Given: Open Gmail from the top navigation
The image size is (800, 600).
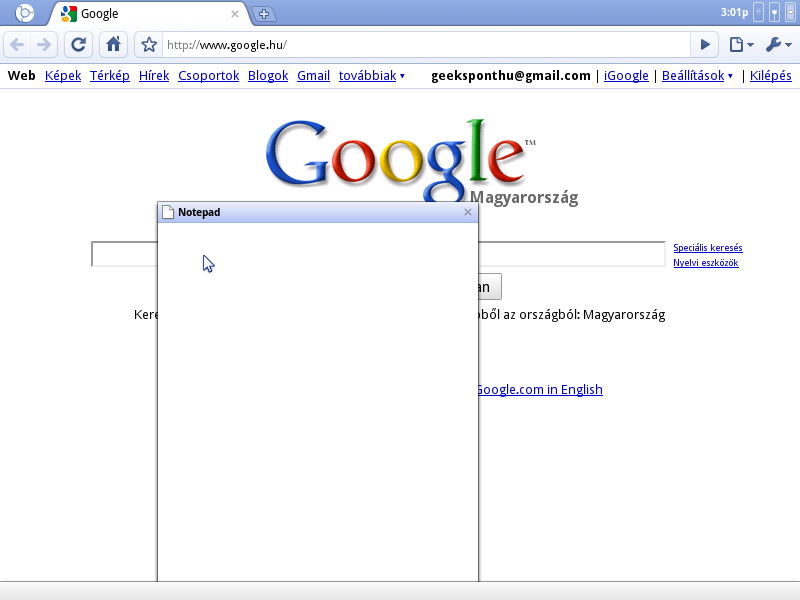Looking at the screenshot, I should coord(313,76).
